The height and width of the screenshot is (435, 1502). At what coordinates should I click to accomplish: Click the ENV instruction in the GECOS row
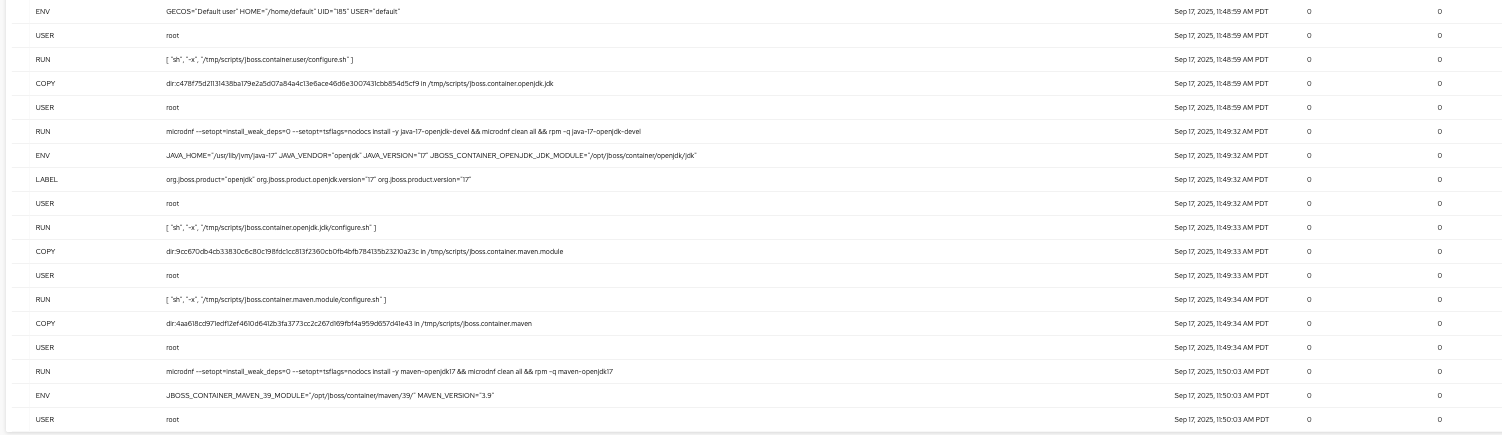click(x=42, y=12)
